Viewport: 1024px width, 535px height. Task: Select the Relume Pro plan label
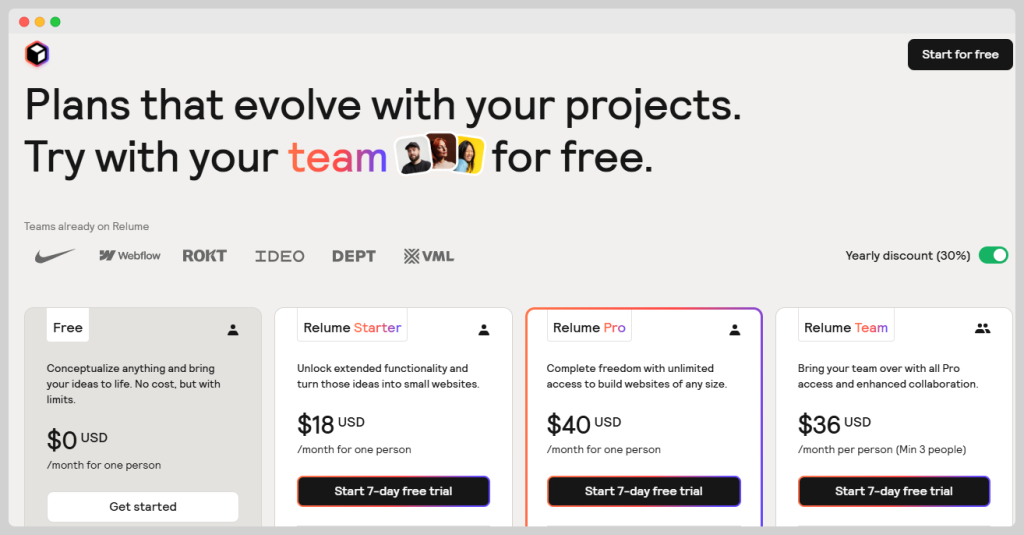click(589, 327)
